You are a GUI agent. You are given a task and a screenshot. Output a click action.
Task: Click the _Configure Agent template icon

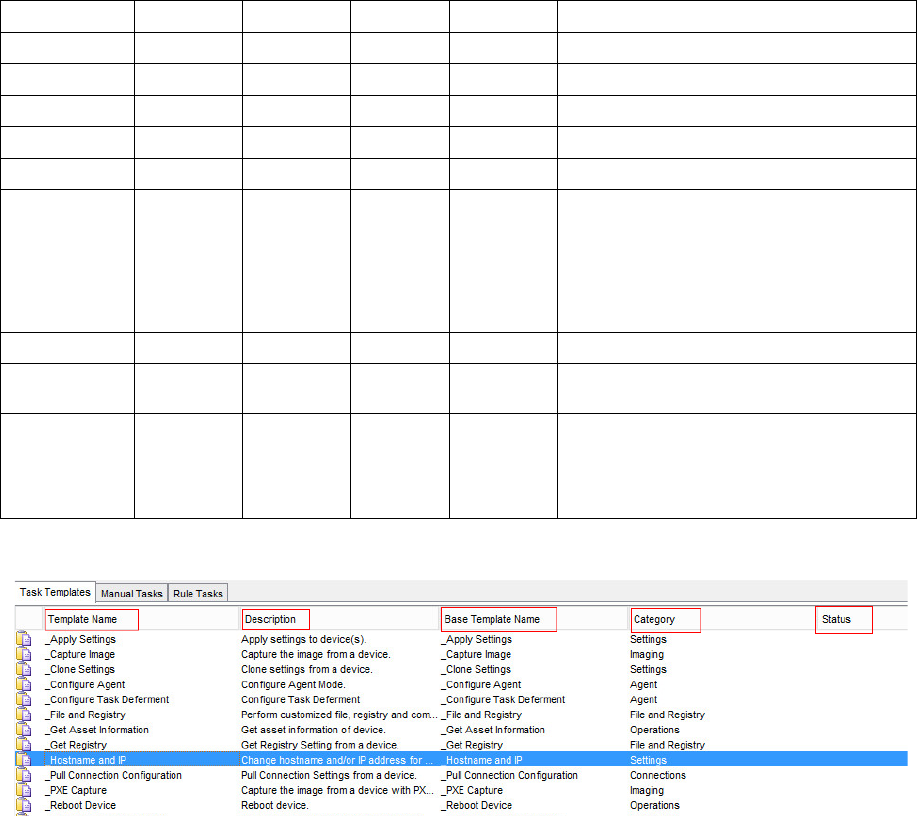pos(23,684)
